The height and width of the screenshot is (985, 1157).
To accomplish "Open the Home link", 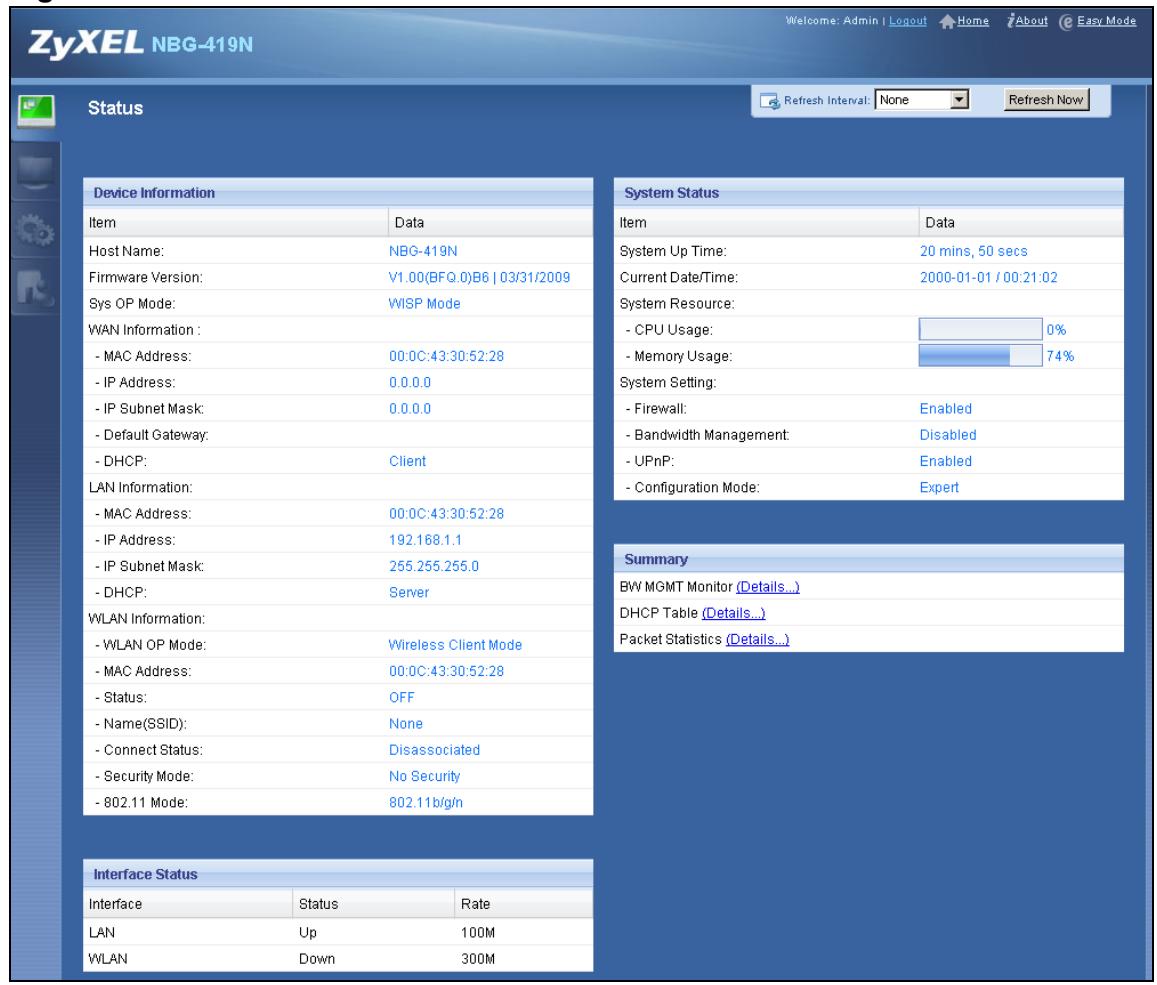I will [x=973, y=21].
